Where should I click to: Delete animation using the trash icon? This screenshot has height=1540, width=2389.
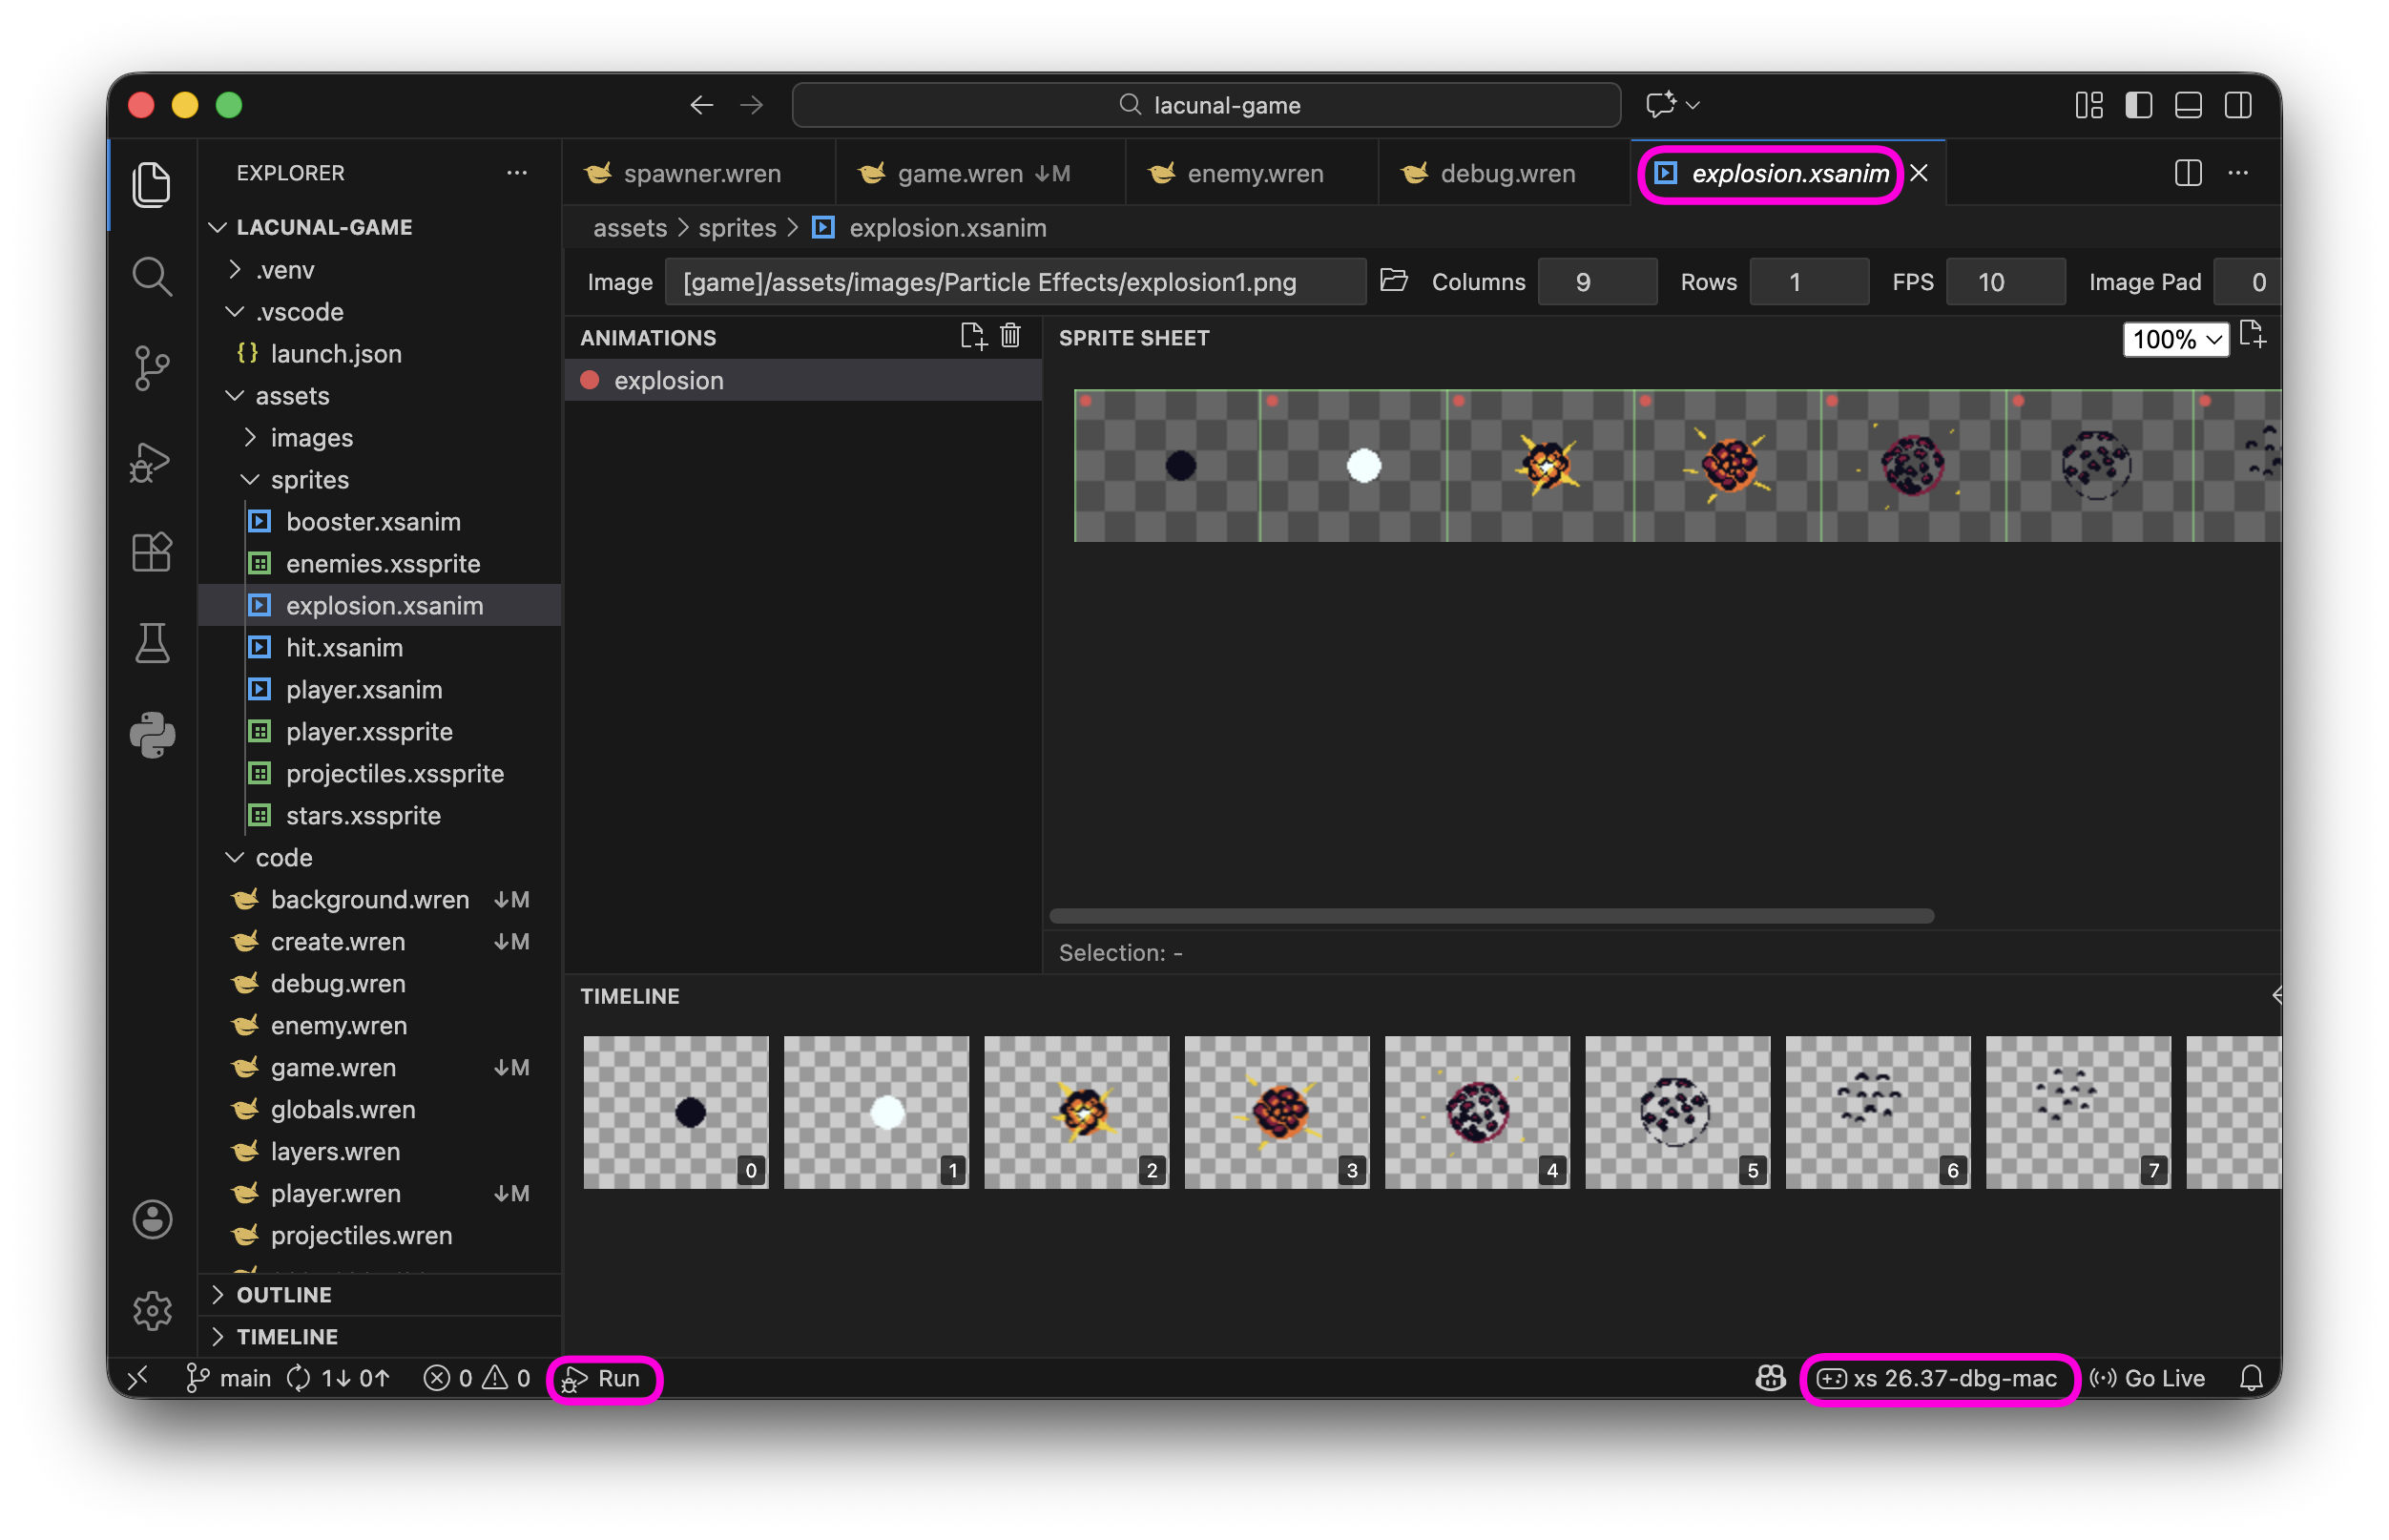[x=1011, y=336]
